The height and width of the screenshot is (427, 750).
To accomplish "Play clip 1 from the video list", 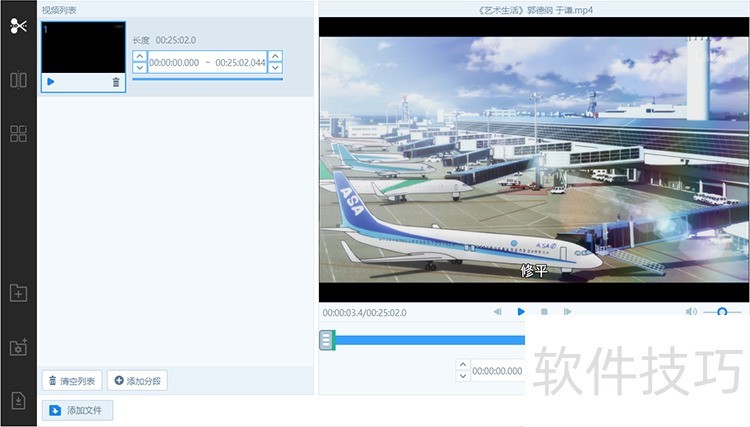I will [51, 82].
